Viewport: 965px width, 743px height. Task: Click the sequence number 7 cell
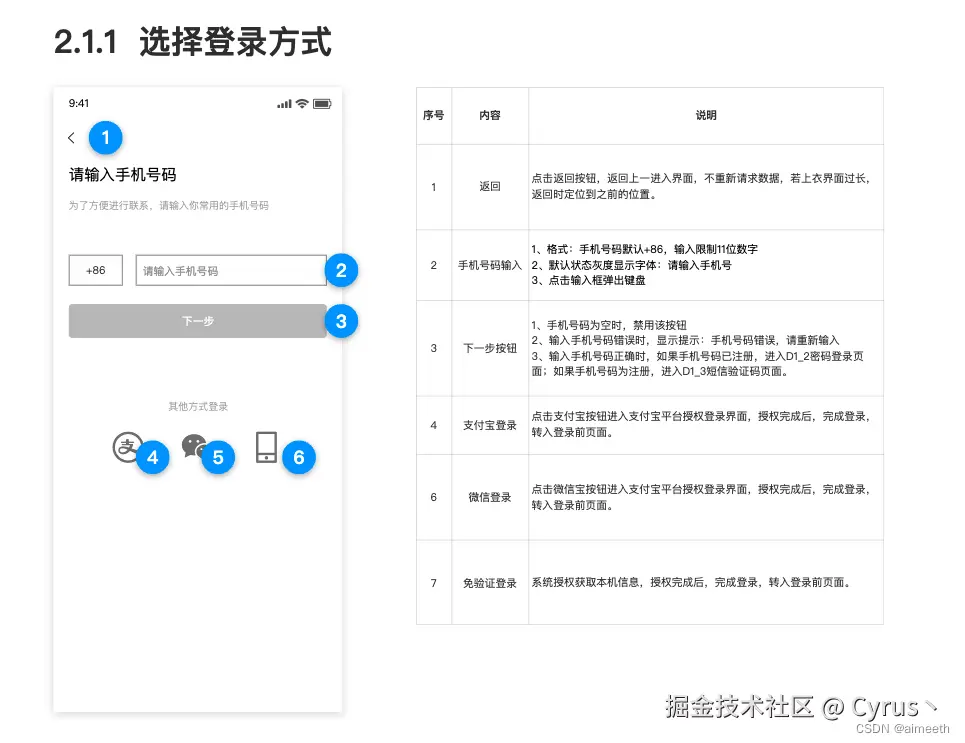click(x=434, y=583)
